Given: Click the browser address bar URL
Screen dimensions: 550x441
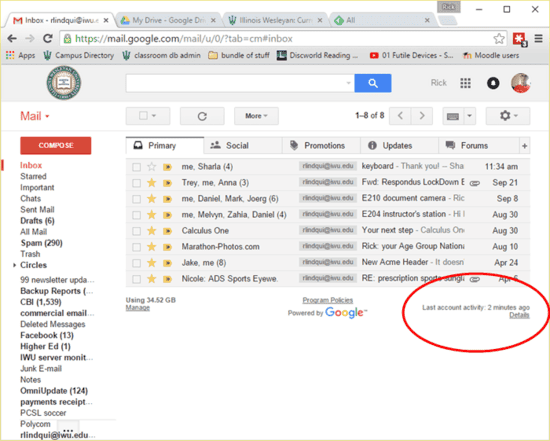Looking at the screenshot, I should point(183,39).
